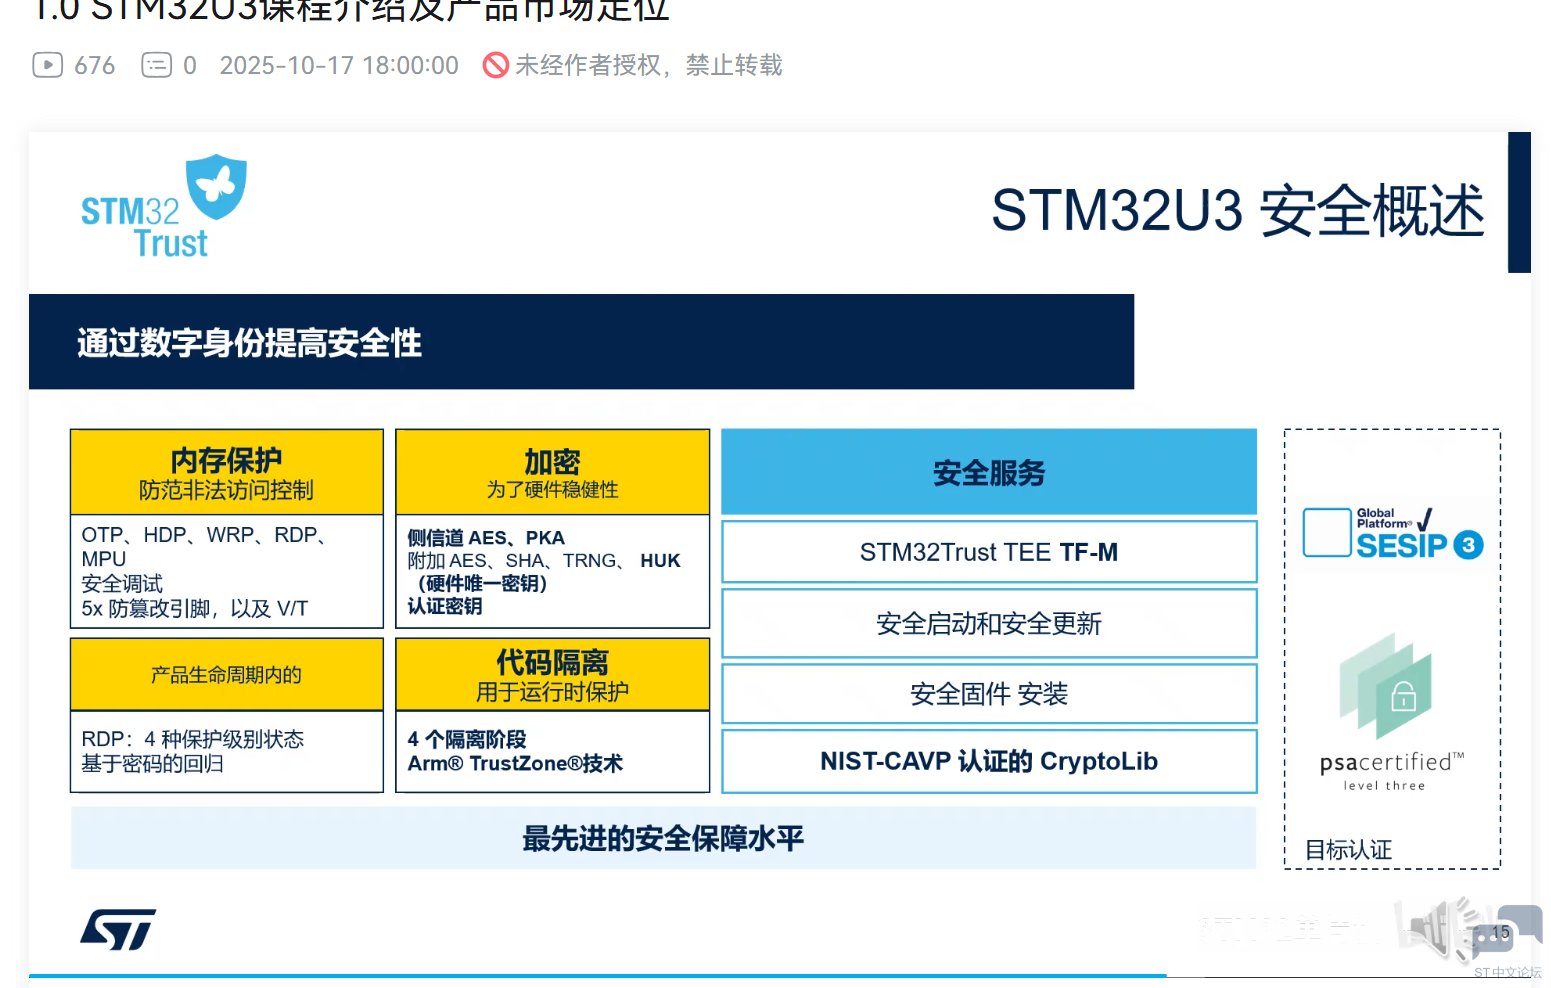The image size is (1551, 988).
Task: Click the heading "加密"
Action: point(553,461)
